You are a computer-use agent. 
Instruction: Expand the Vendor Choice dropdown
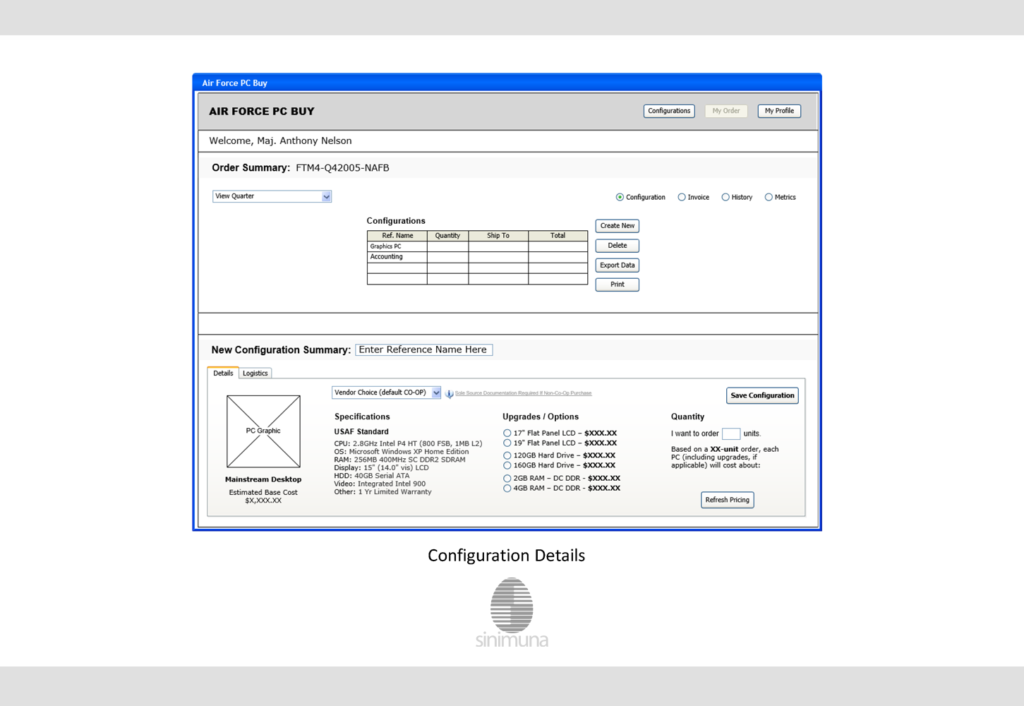click(x=386, y=393)
